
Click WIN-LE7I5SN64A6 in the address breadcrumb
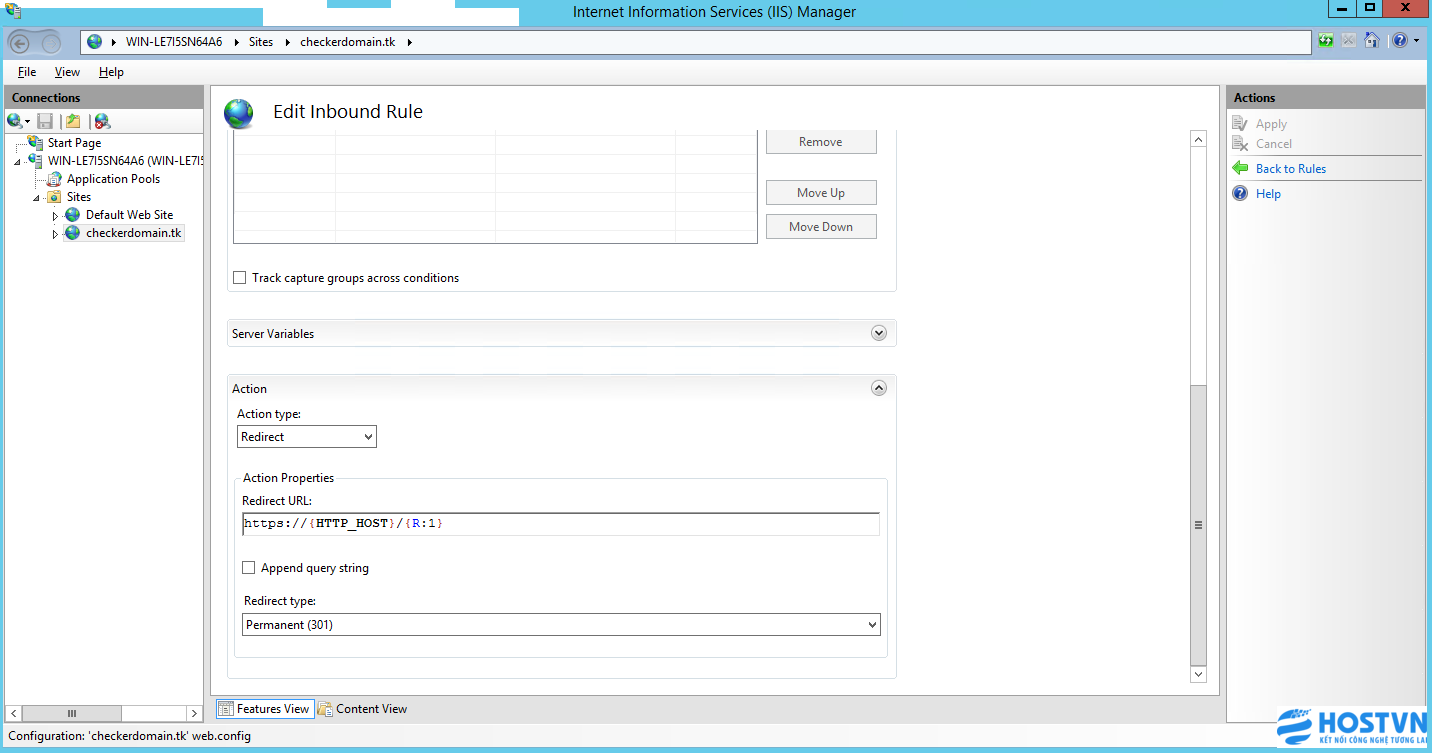point(174,42)
